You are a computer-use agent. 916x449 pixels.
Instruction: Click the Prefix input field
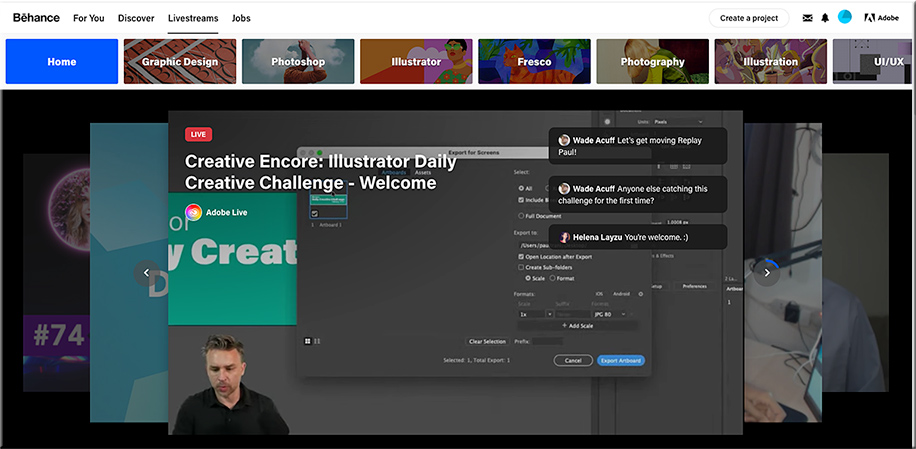tap(548, 341)
